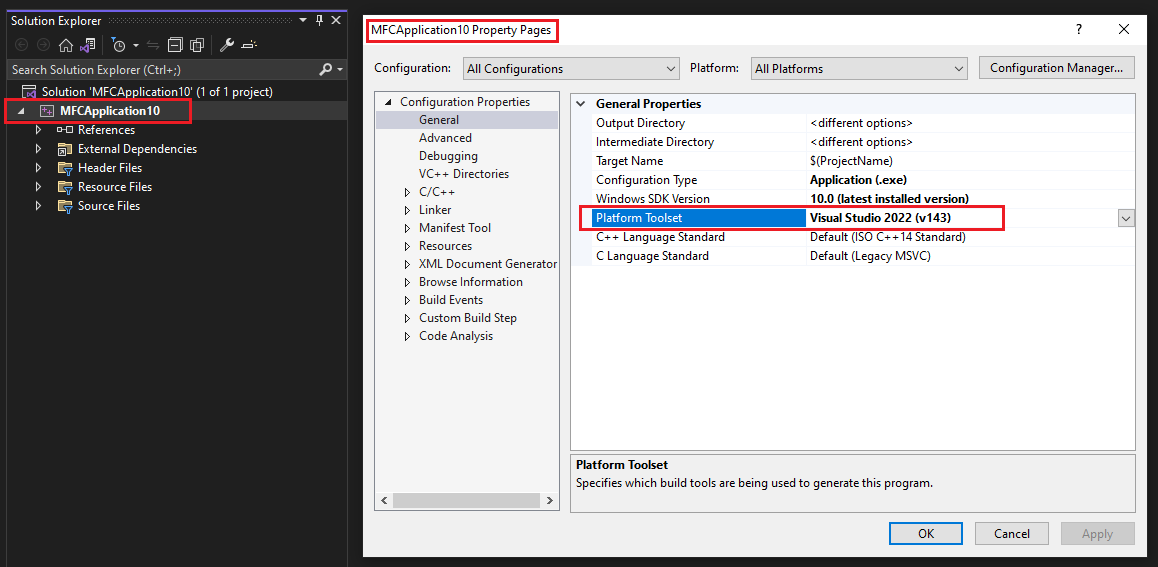Toggle Show All Files icon
1158x567 pixels.
196,46
